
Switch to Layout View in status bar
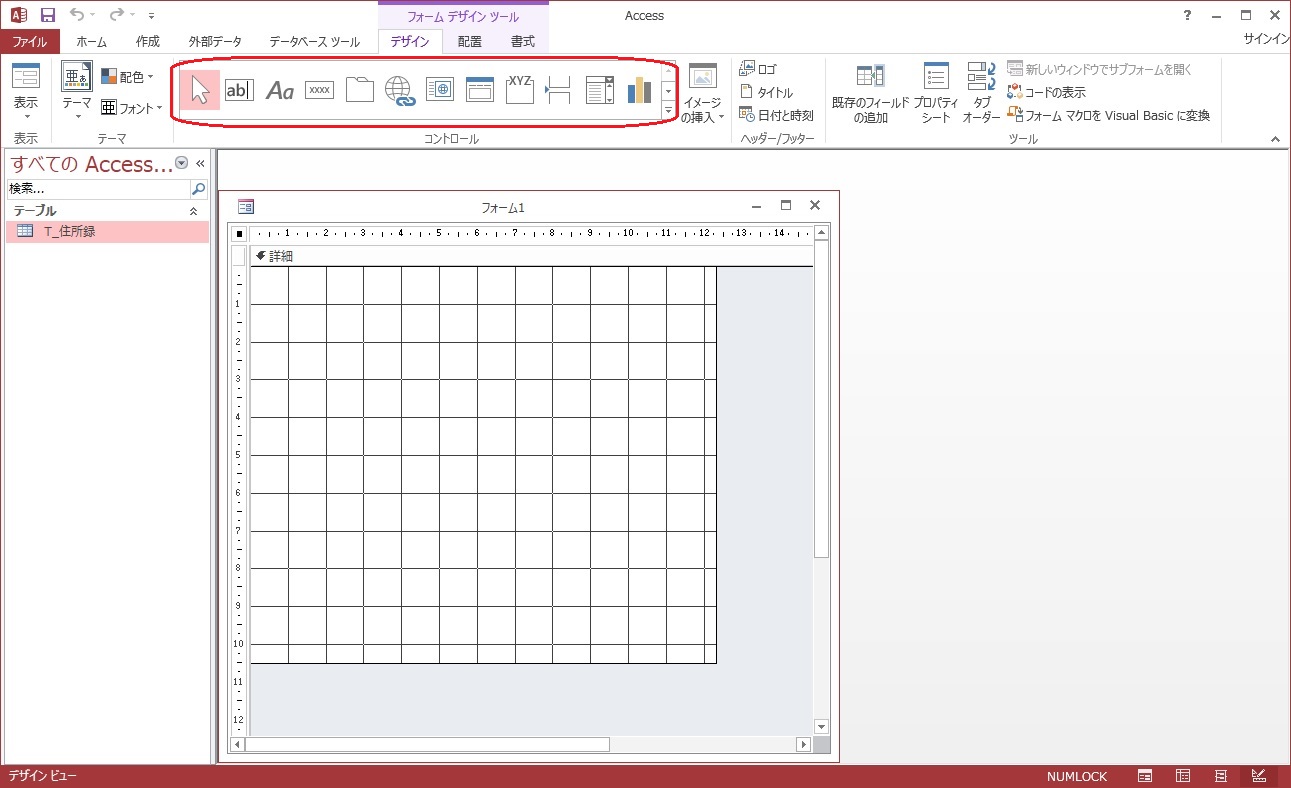[x=1221, y=776]
